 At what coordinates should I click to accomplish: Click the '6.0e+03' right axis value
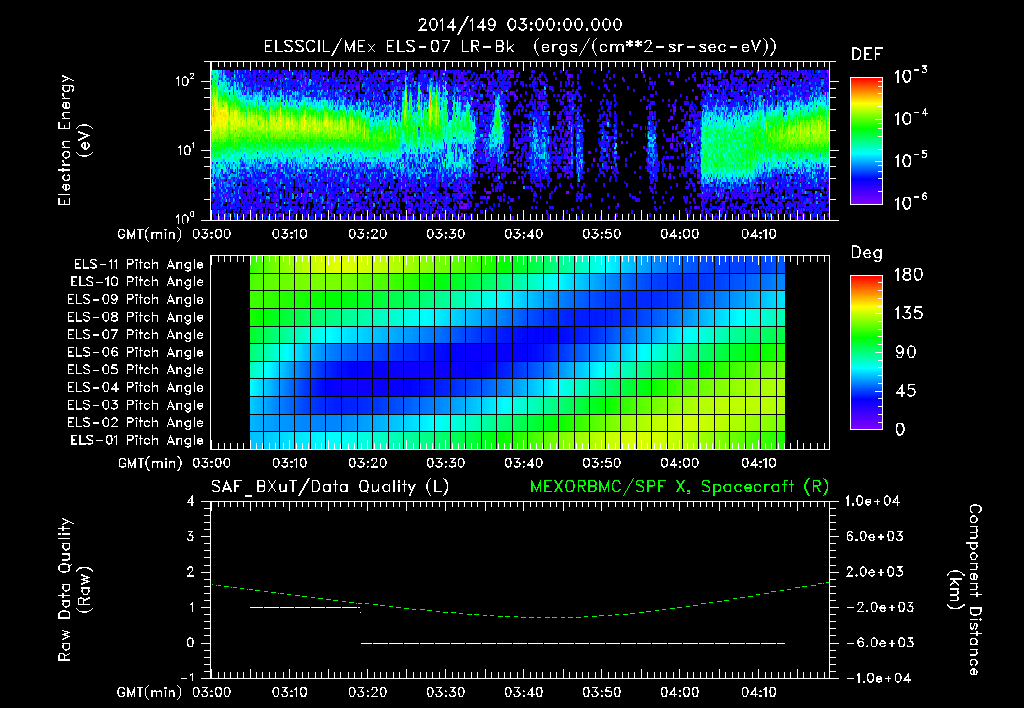pos(874,537)
